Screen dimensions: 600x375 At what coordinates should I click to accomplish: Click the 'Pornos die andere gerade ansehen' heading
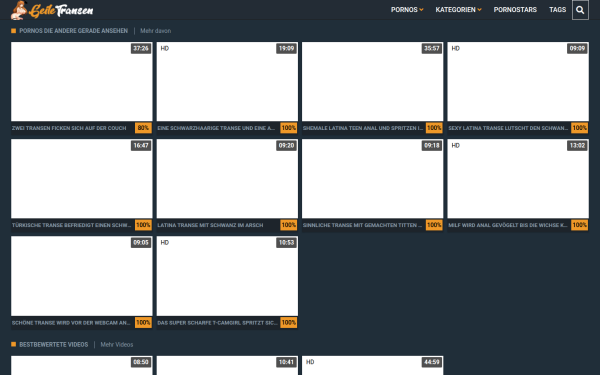pyautogui.click(x=73, y=31)
